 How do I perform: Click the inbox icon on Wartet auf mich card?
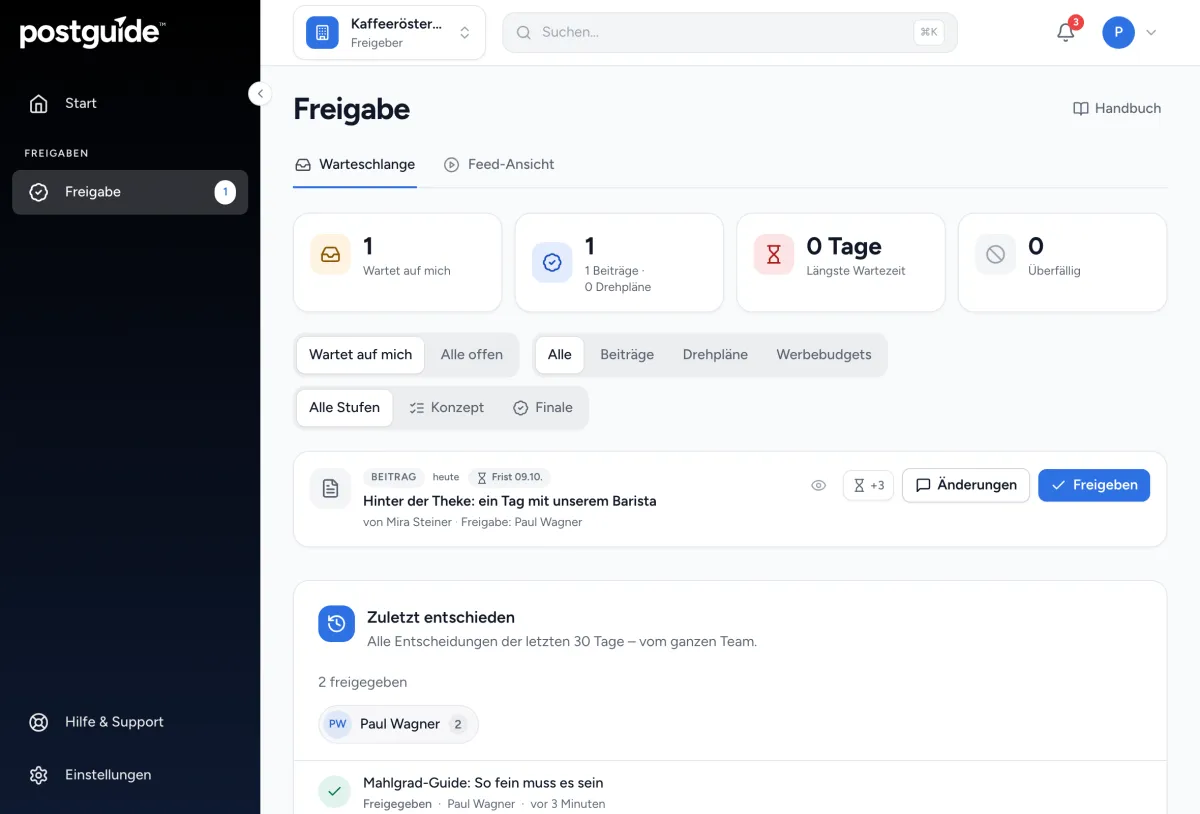(x=330, y=255)
